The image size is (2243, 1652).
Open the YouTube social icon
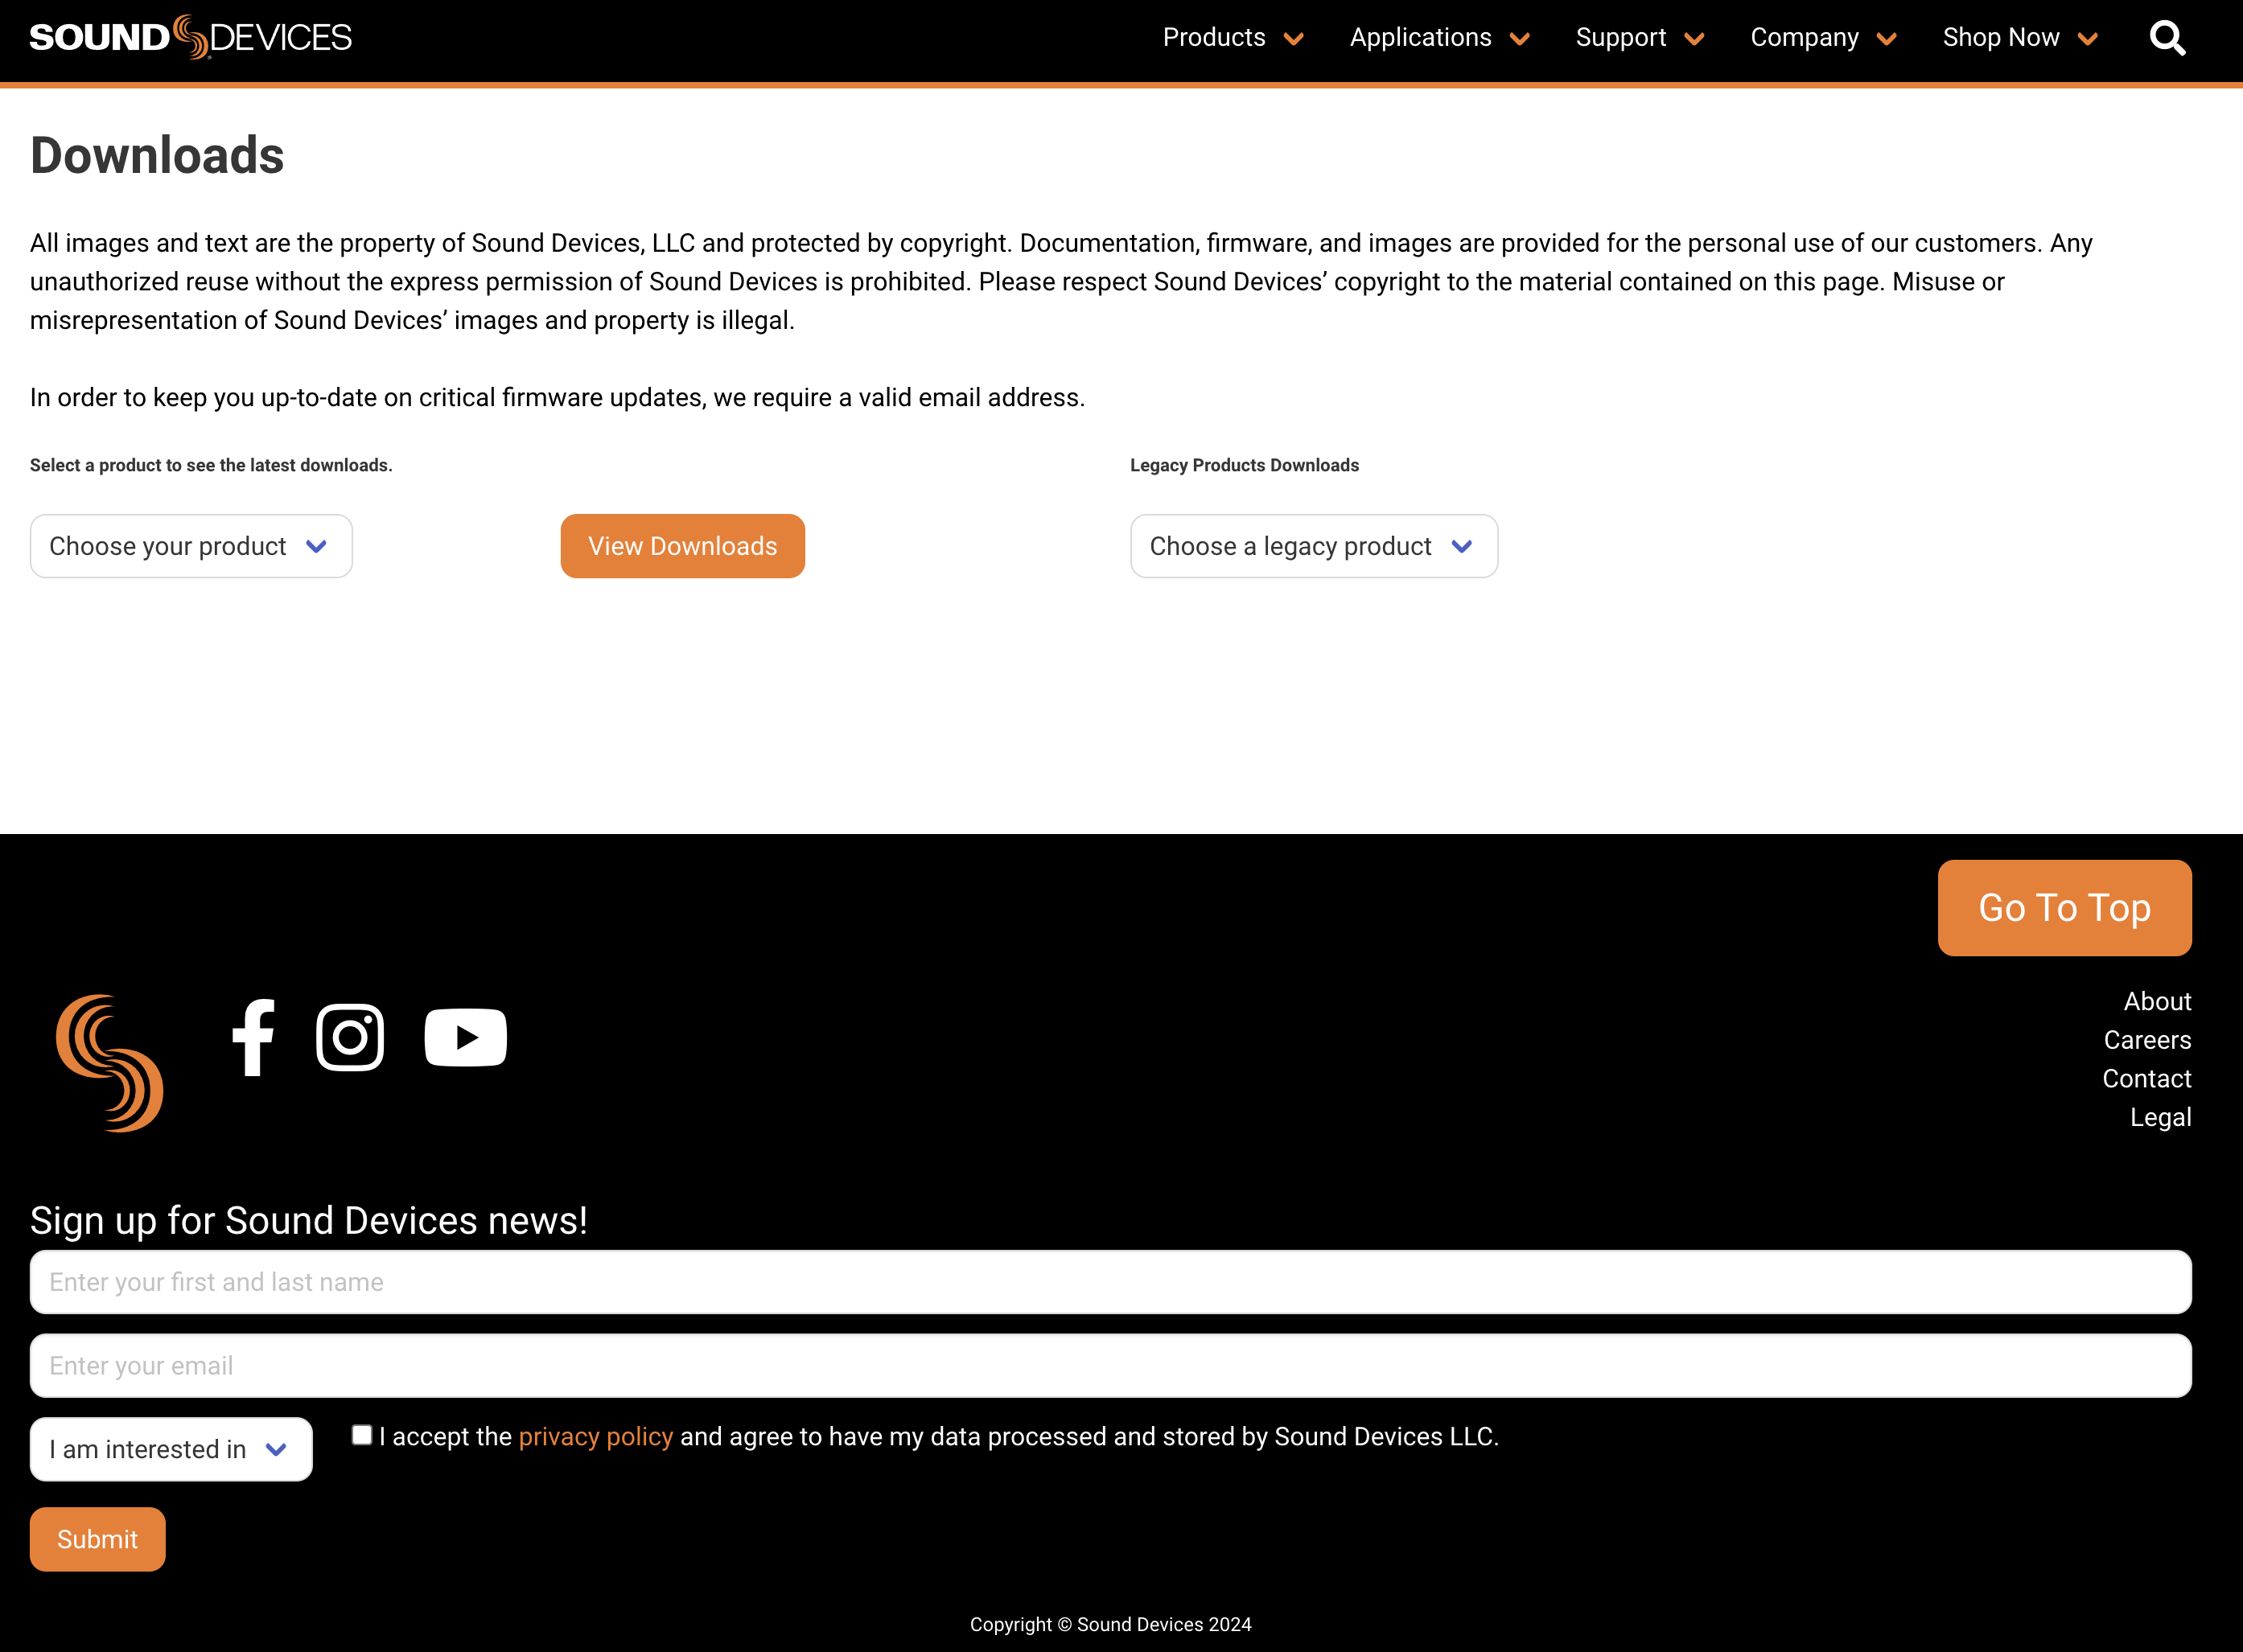pyautogui.click(x=465, y=1038)
